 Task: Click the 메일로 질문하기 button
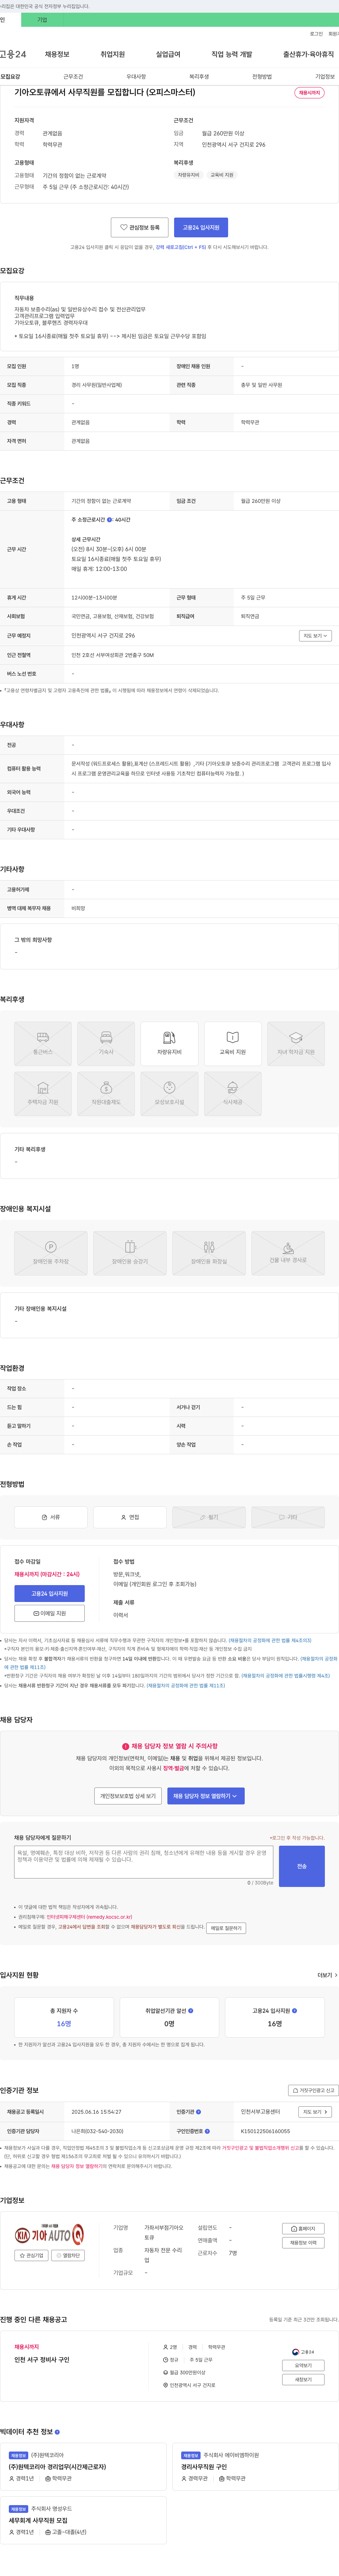coord(226,1927)
